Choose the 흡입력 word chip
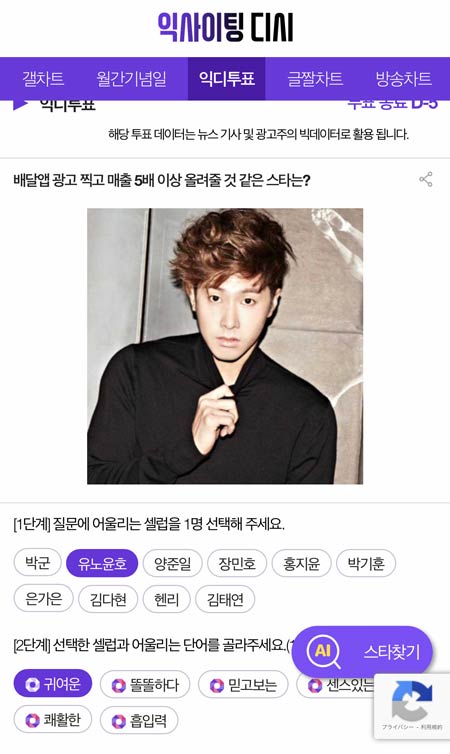 pyautogui.click(x=139, y=720)
